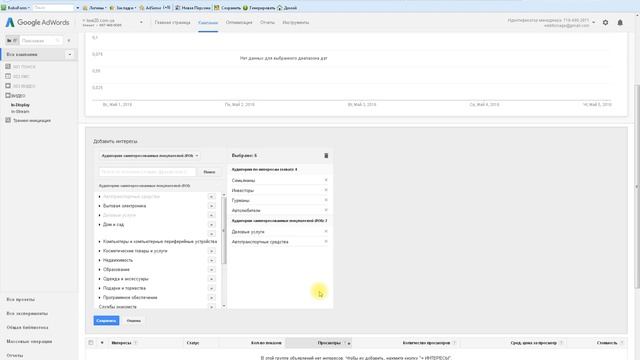Click the RoboForm toolbar icon
Image resolution: width=640 pixels, height=360 pixels.
tap(16, 8)
